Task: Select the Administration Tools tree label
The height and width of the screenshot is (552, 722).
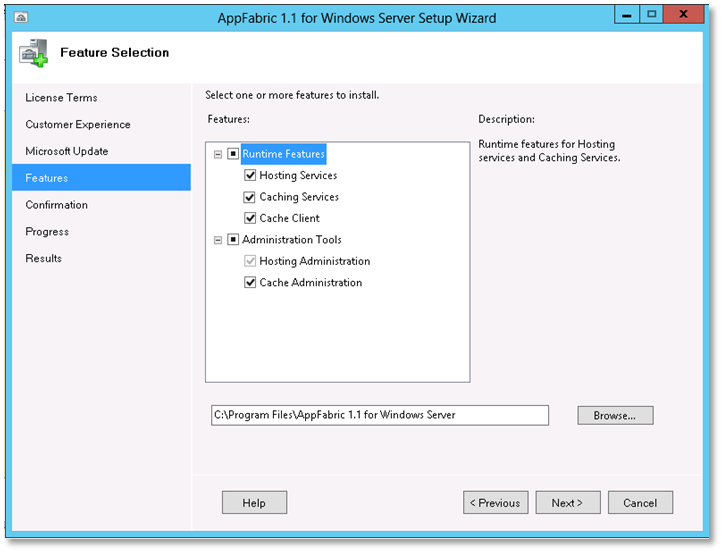Action: pyautogui.click(x=292, y=240)
